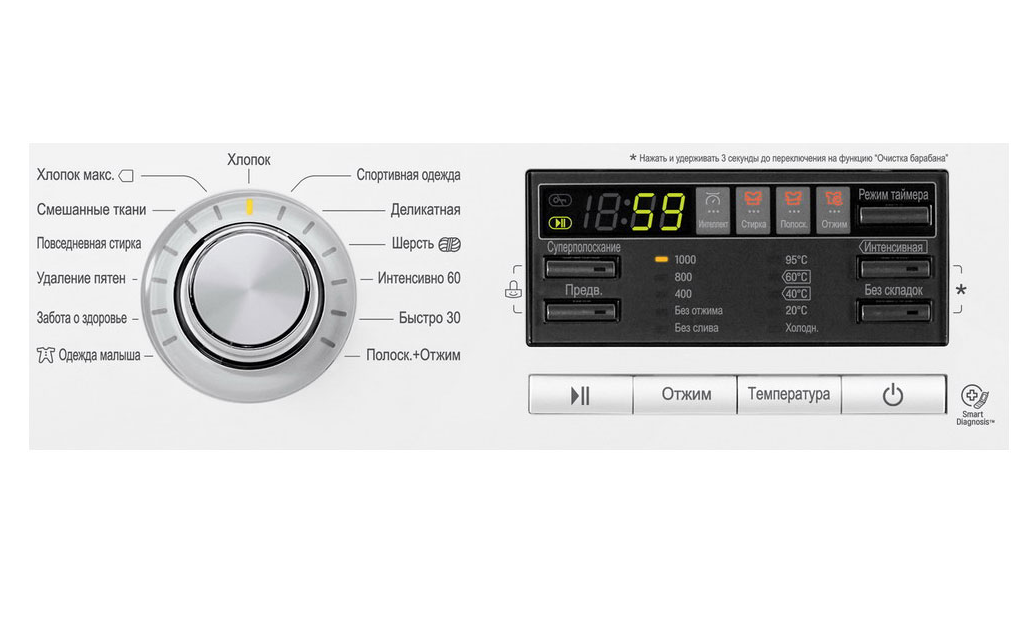The height and width of the screenshot is (625, 1036).
Task: Choose the Удаление пятен program
Action: [81, 278]
